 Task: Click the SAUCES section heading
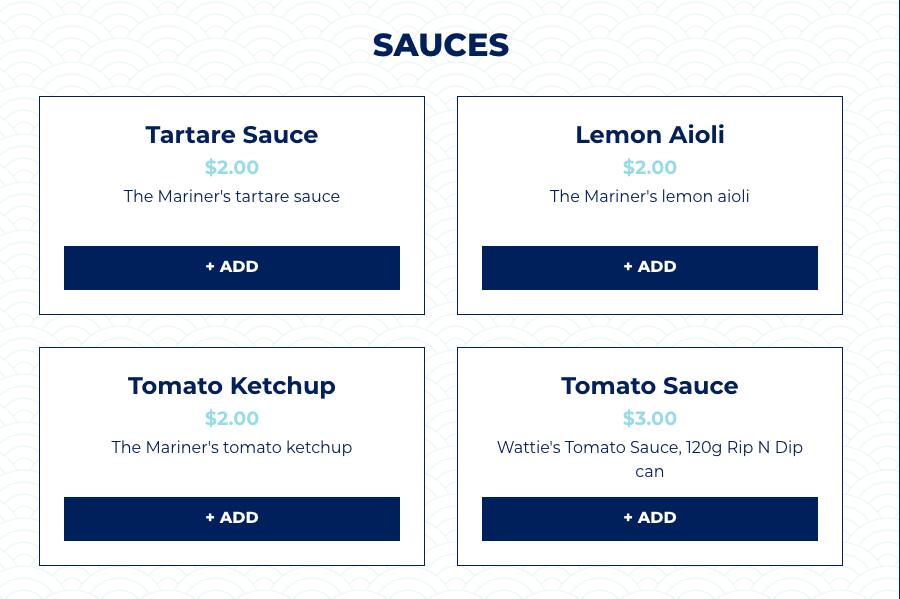(x=441, y=46)
